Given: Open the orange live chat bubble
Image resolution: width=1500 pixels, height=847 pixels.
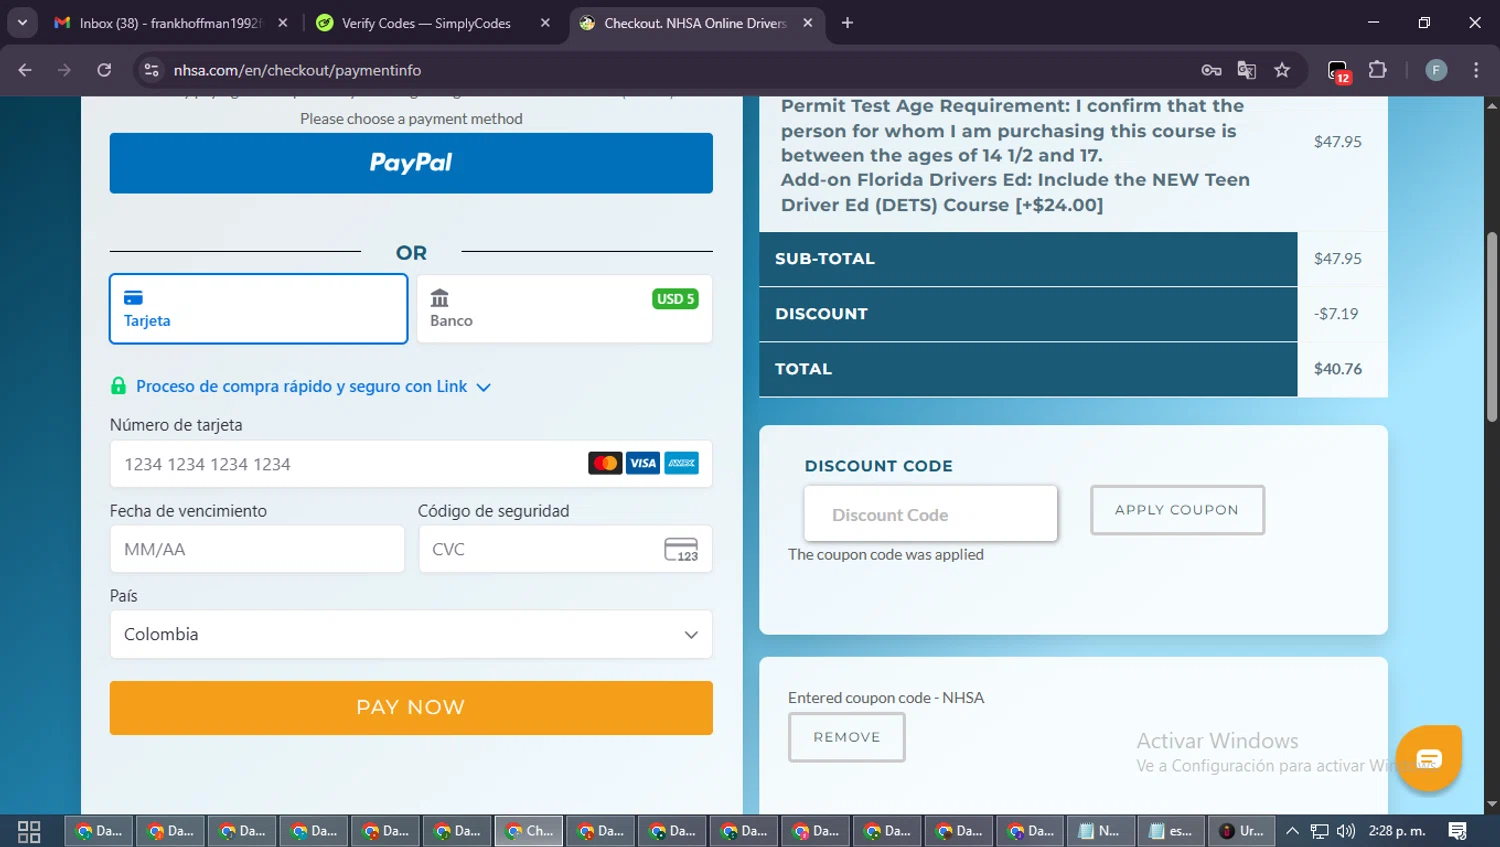Looking at the screenshot, I should coord(1429,758).
